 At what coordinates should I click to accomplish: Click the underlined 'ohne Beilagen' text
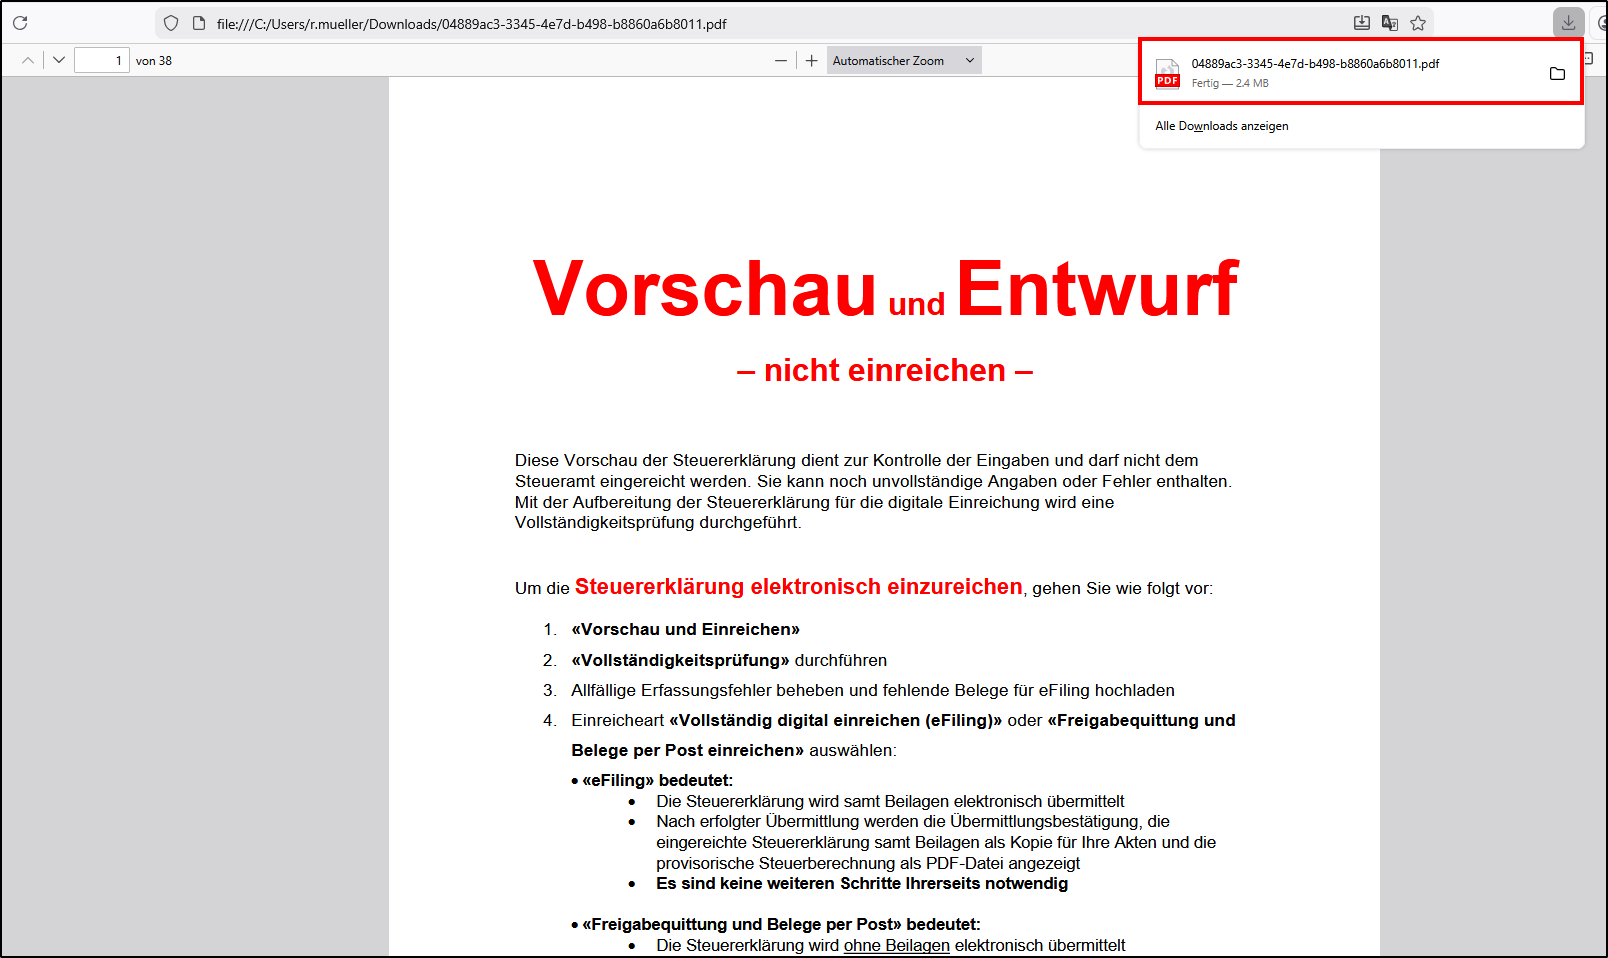(x=896, y=945)
